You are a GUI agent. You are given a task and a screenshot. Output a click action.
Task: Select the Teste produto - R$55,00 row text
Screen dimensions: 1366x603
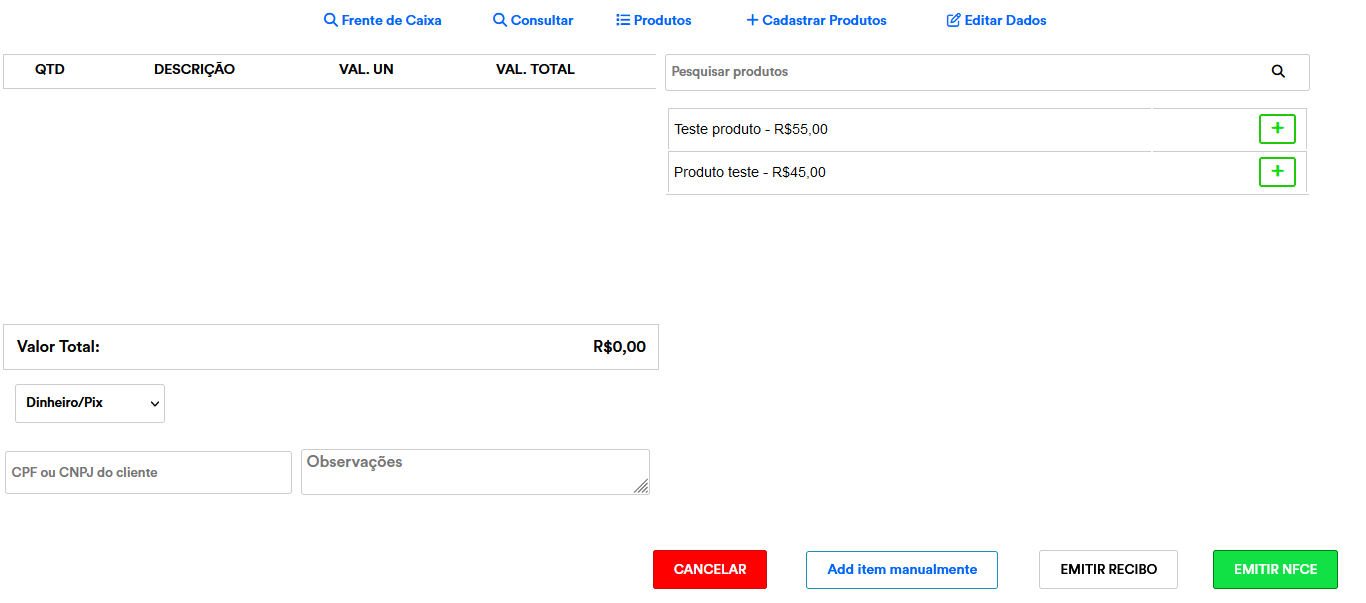751,130
